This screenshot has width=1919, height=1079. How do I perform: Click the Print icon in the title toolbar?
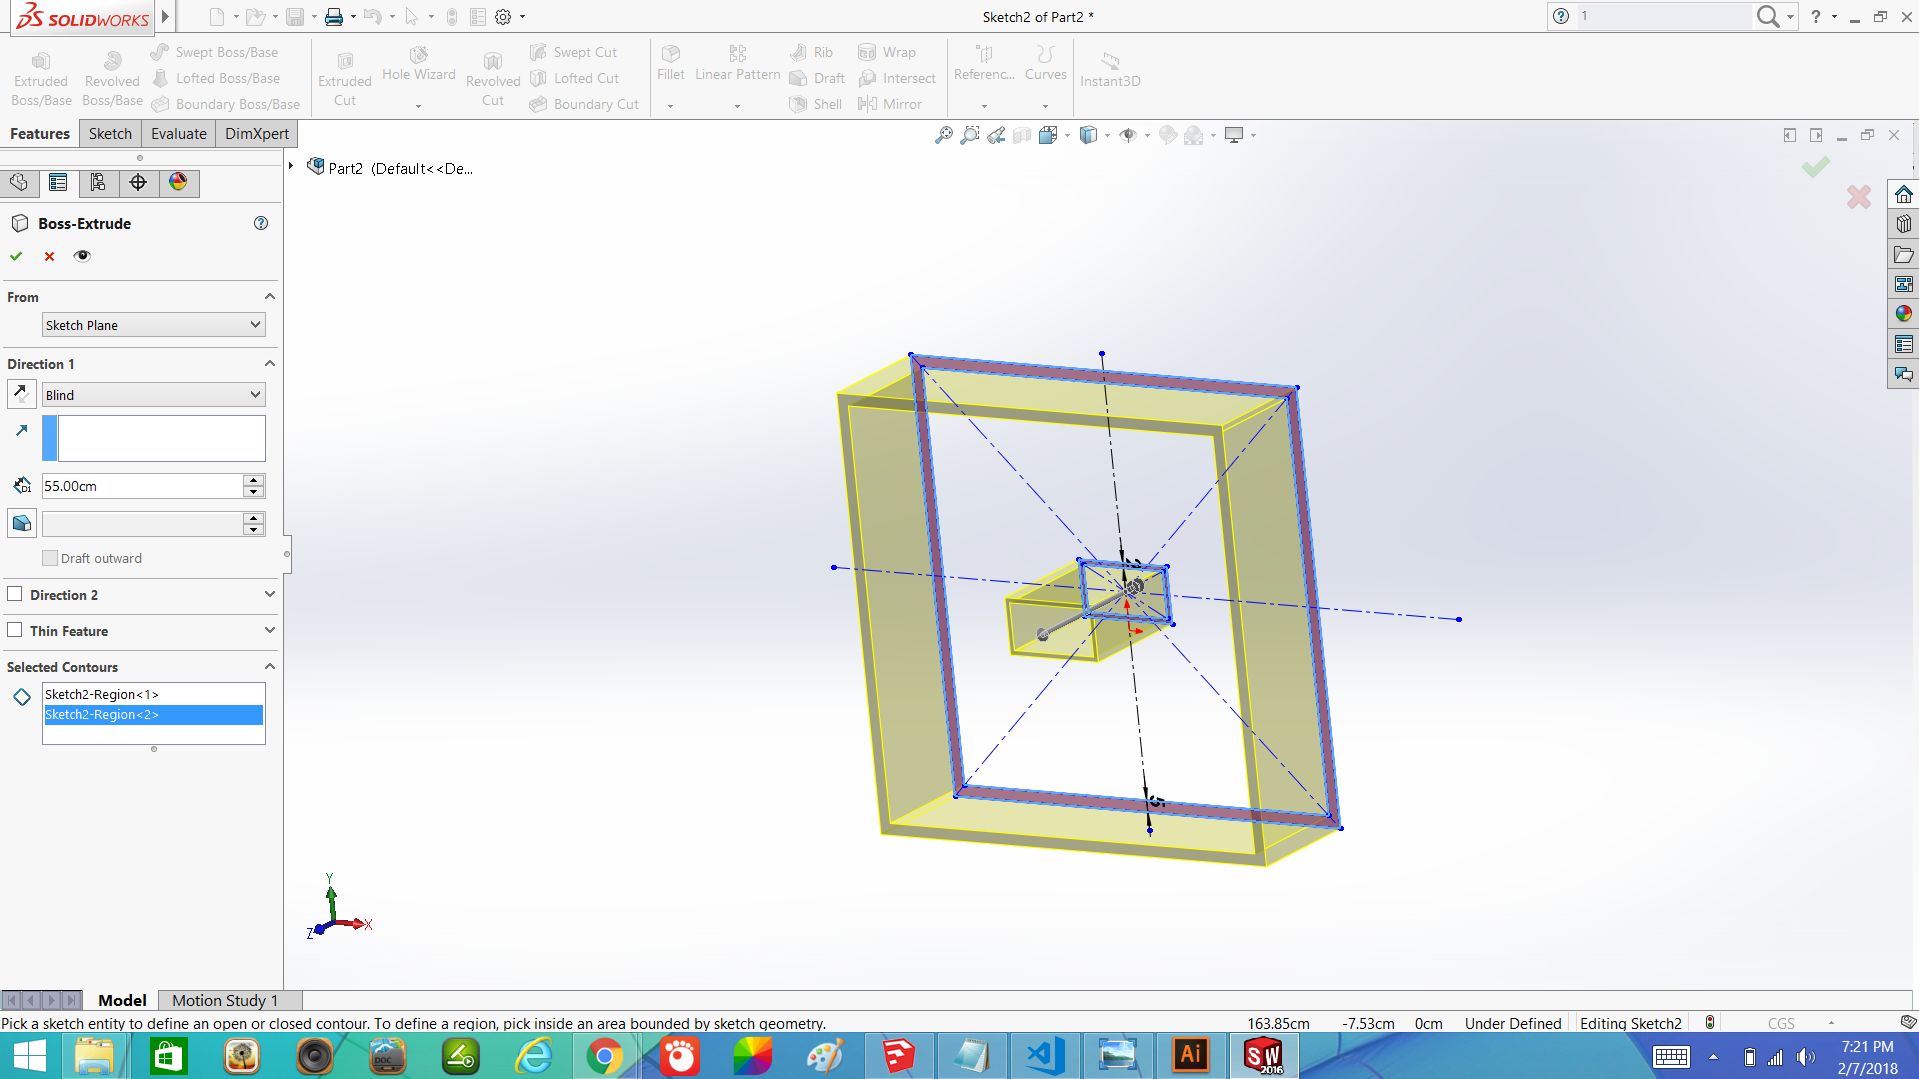pos(334,17)
